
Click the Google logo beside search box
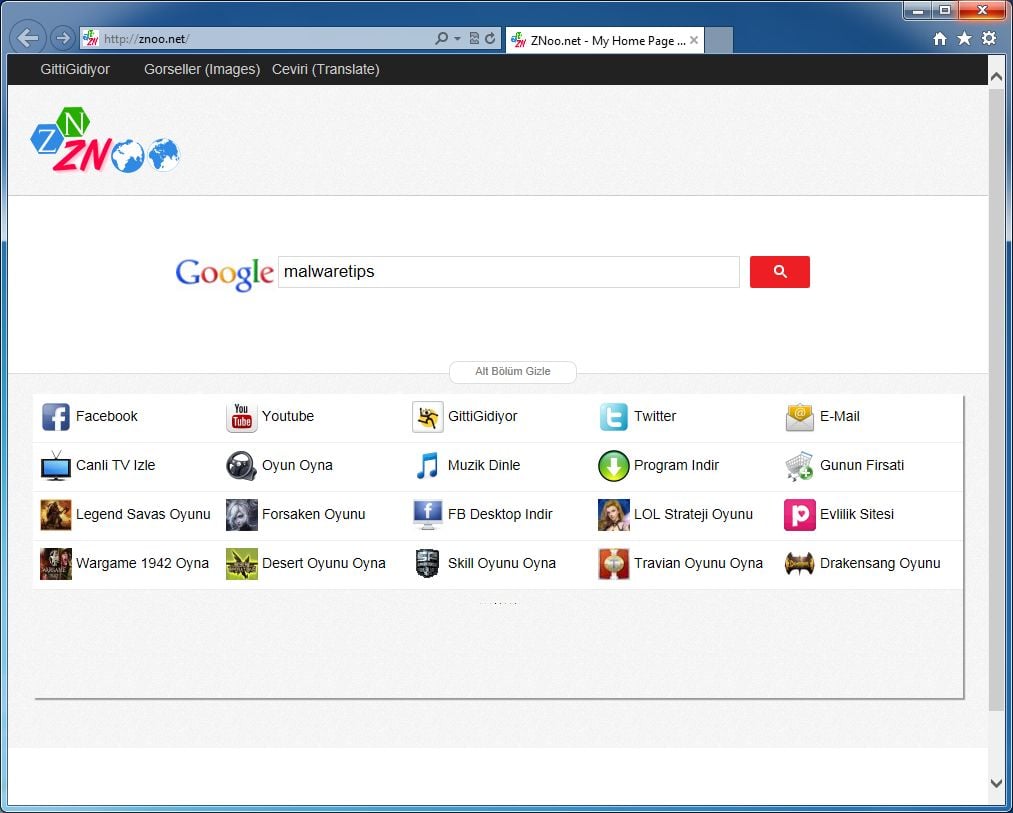[224, 274]
